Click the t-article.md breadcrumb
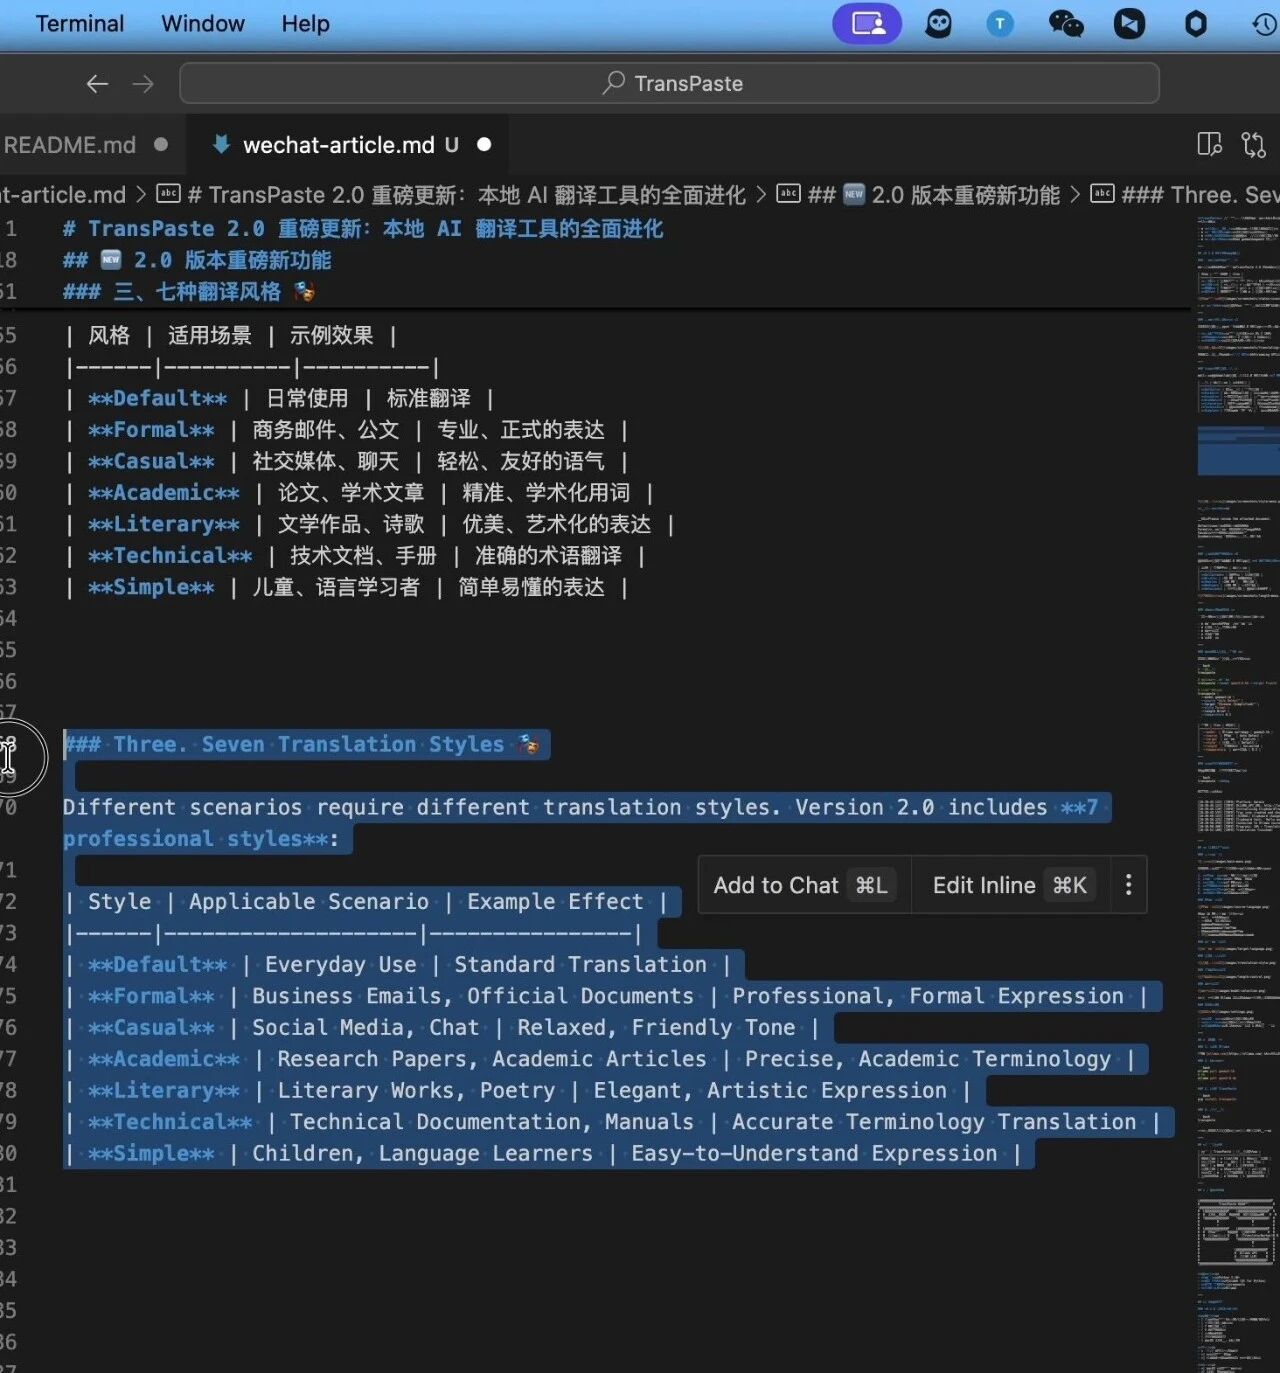The width and height of the screenshot is (1280, 1373). 63,195
